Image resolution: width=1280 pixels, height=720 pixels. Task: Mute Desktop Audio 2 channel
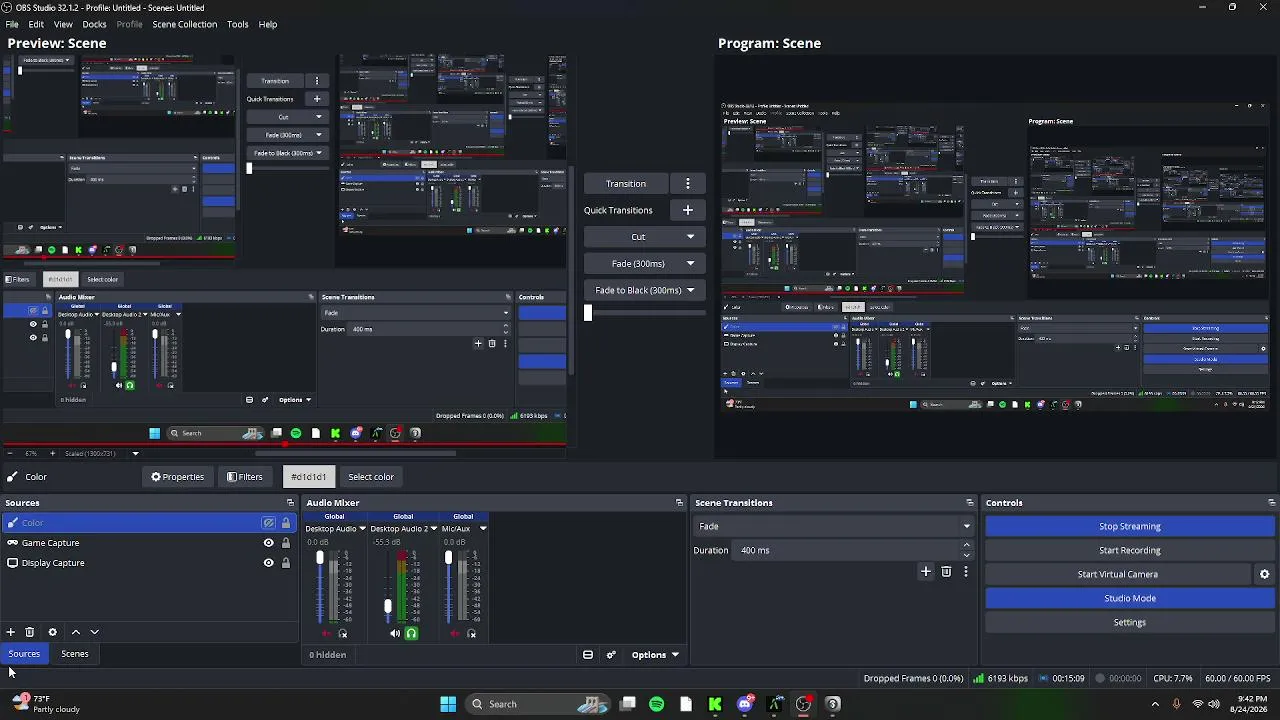[x=395, y=633]
